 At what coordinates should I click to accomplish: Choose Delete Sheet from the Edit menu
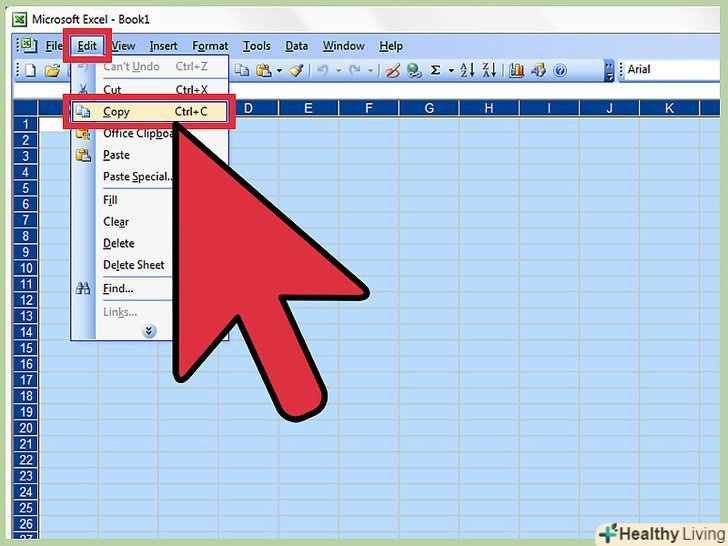click(x=123, y=265)
